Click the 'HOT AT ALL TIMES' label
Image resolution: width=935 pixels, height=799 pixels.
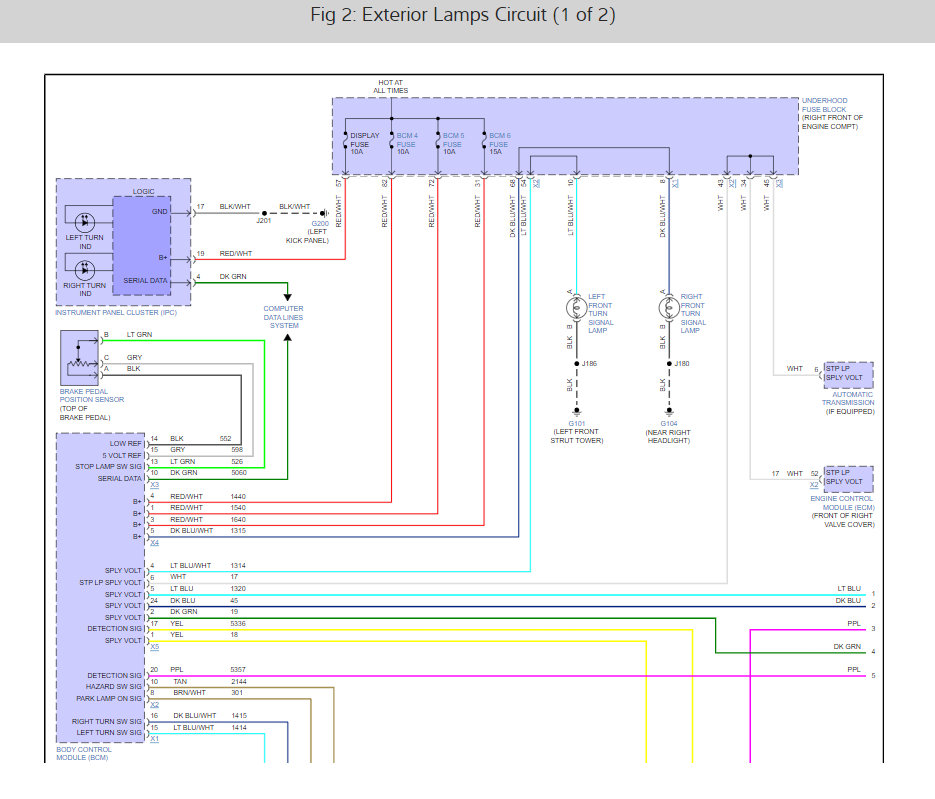391,86
